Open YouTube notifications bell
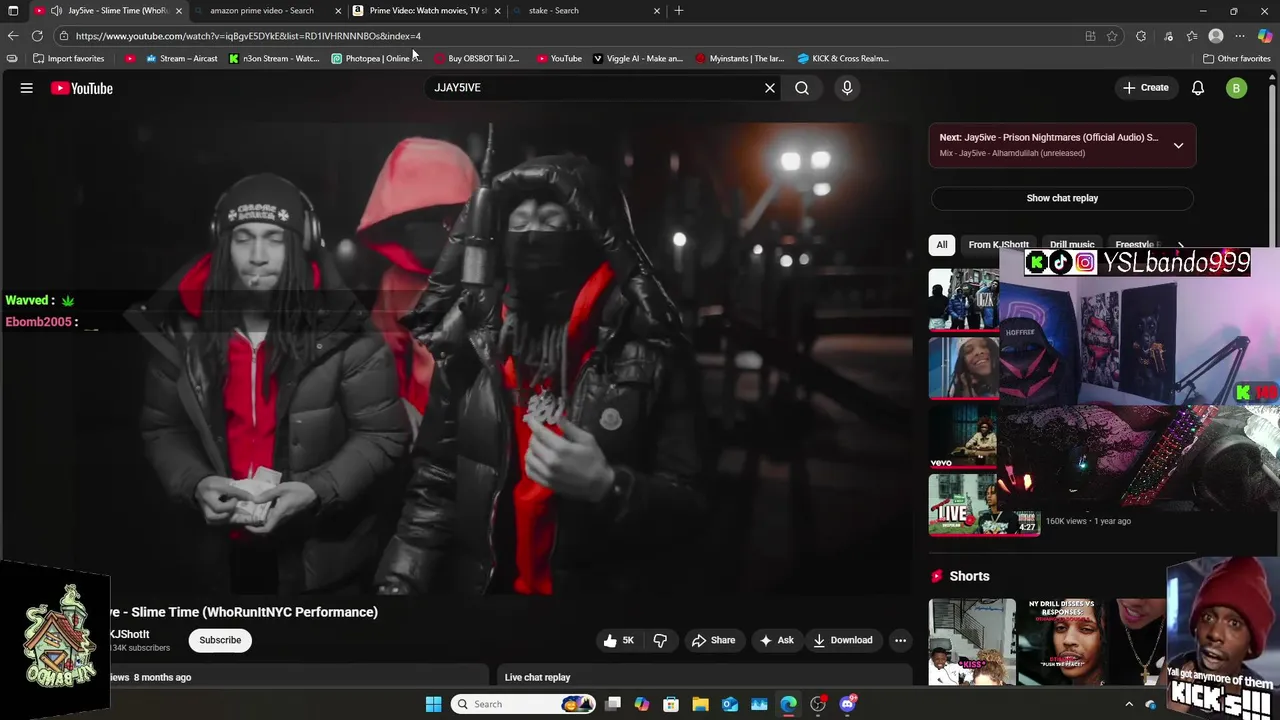This screenshot has width=1280, height=720. (x=1198, y=88)
